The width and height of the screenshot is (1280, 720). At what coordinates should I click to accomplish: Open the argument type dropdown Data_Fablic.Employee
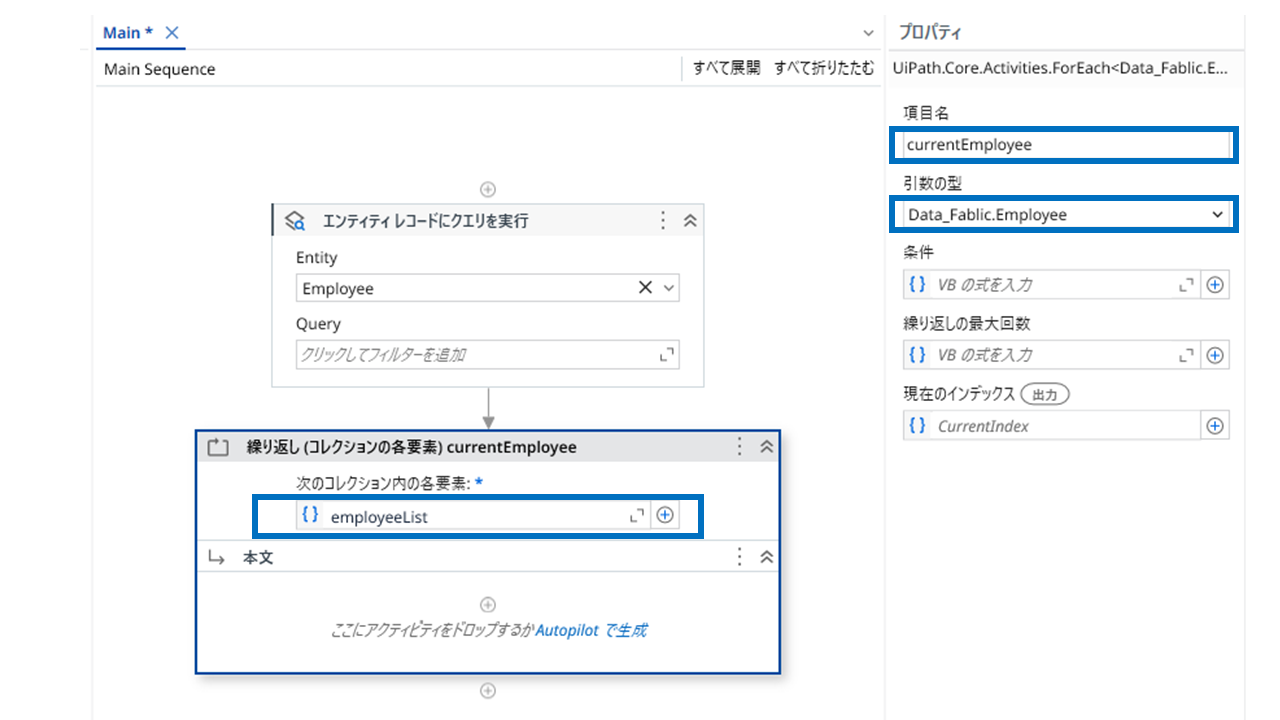(x=1217, y=215)
